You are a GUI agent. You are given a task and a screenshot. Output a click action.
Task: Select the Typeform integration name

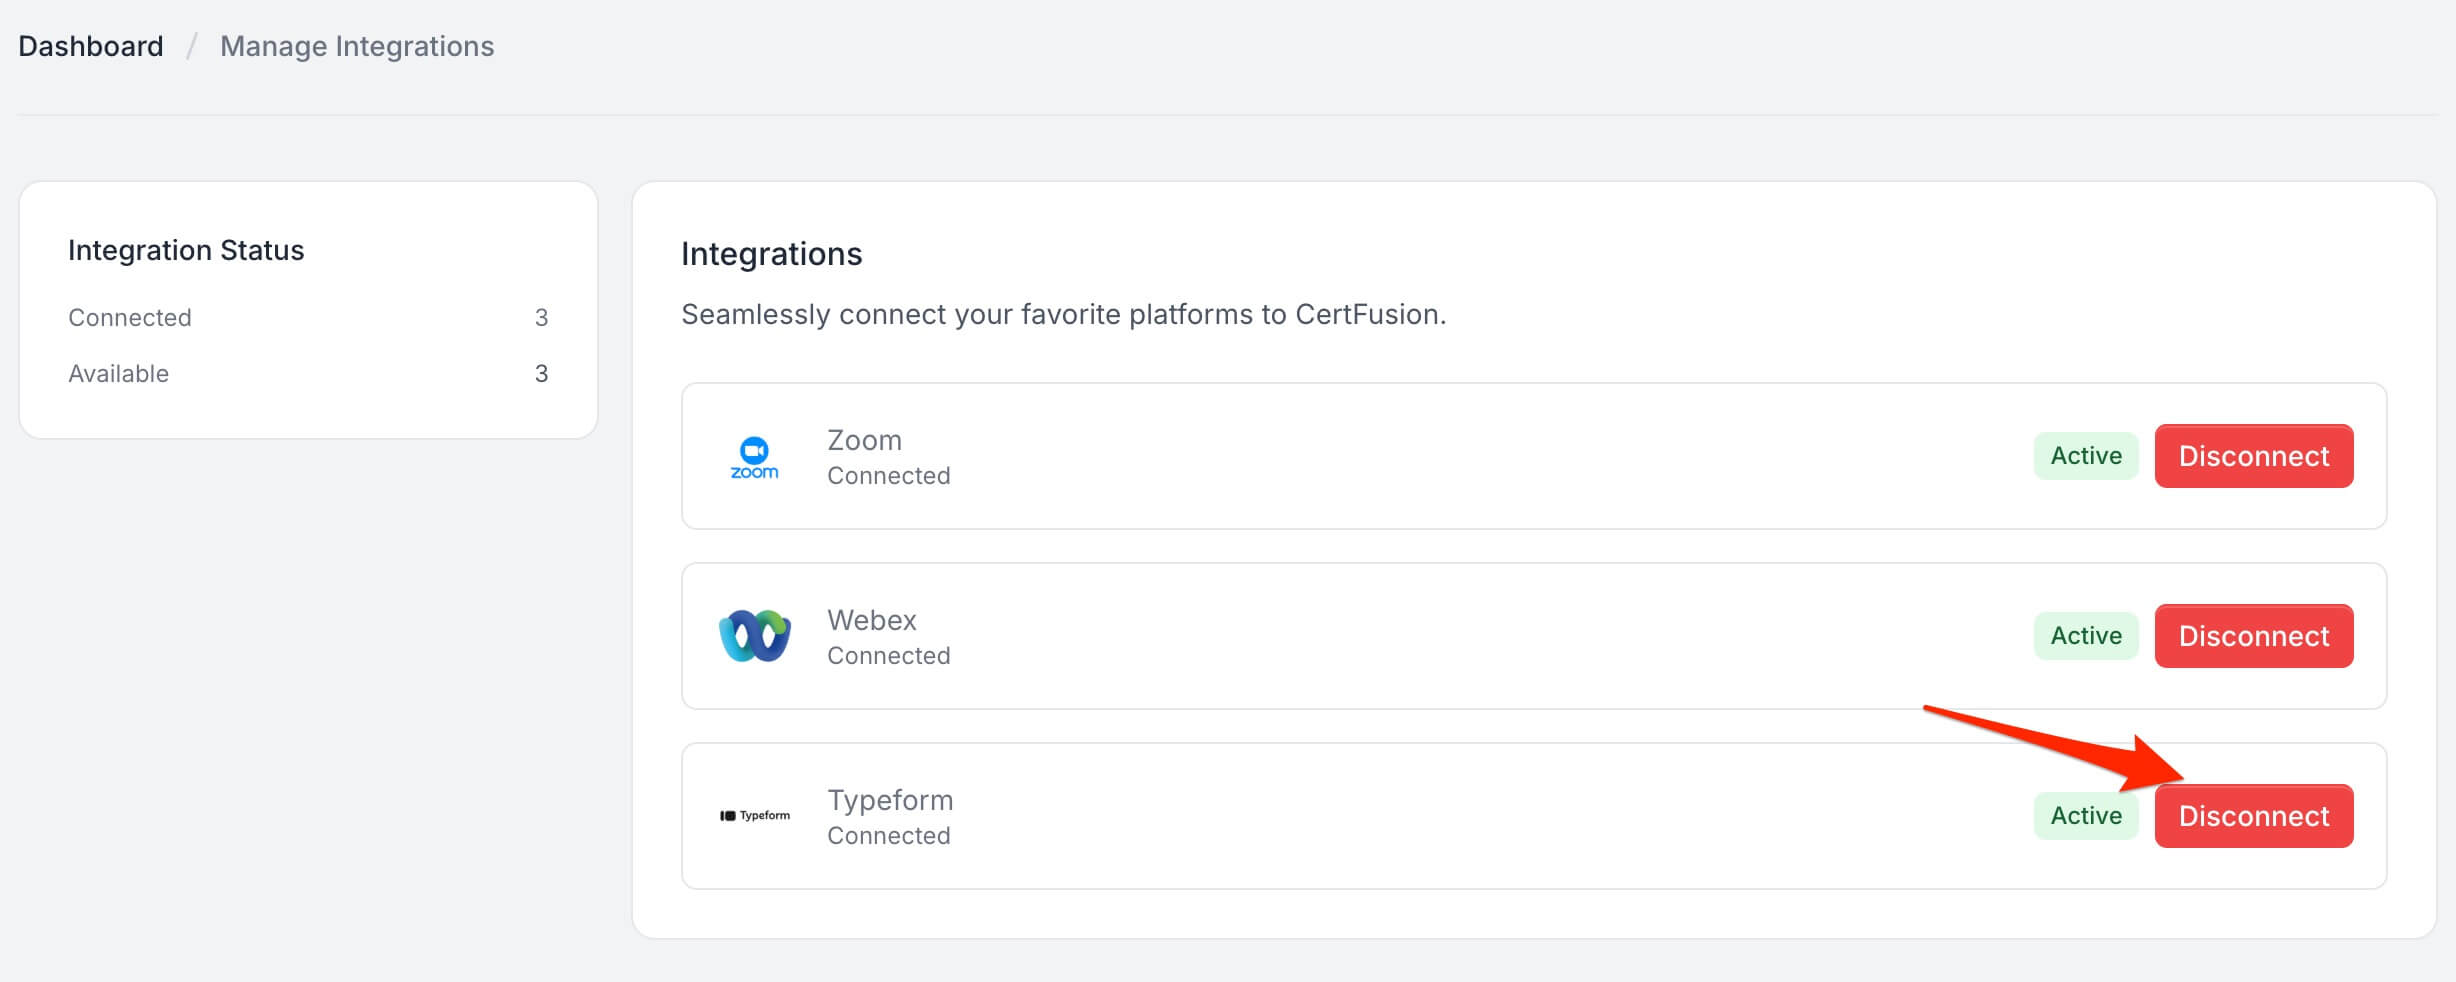tap(890, 800)
